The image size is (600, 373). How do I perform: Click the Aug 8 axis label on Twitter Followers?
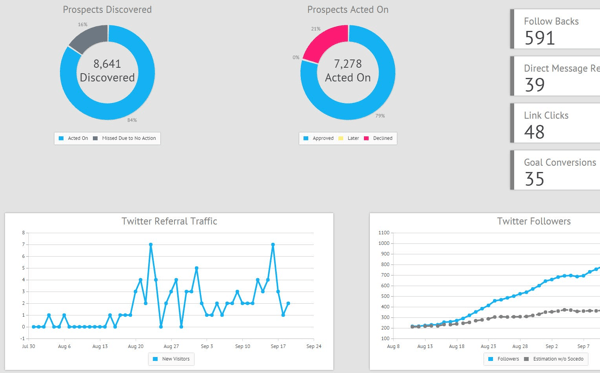[393, 346]
